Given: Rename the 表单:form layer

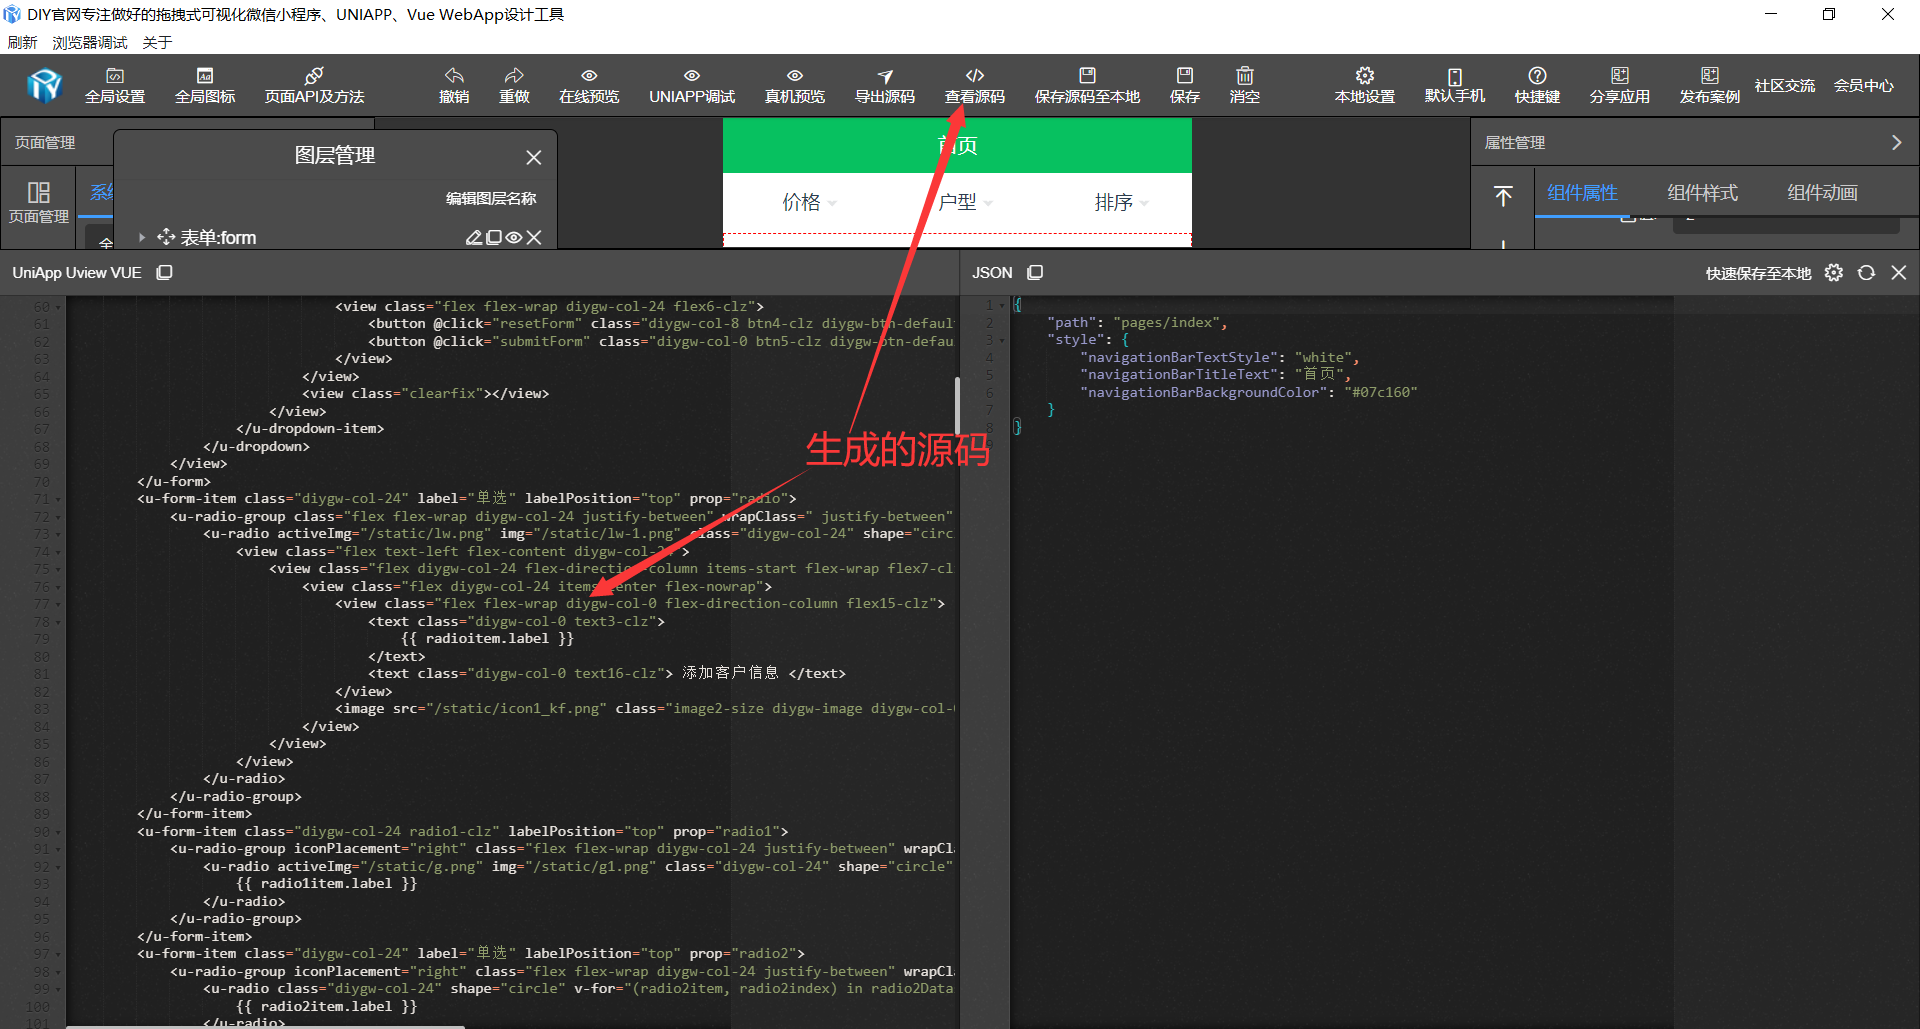Looking at the screenshot, I should (x=474, y=237).
